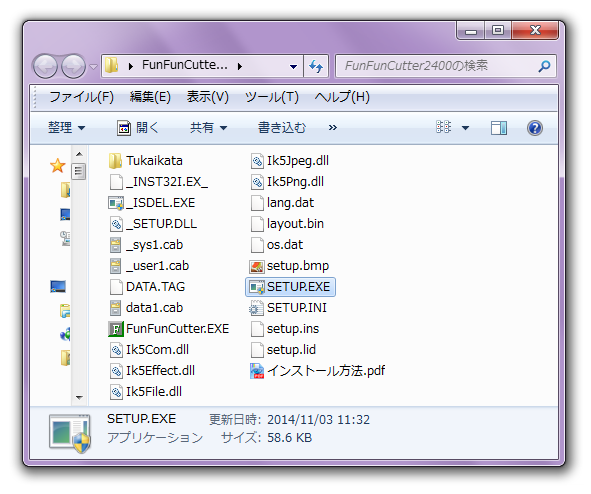Select the SETUP.EXE installer file
The image size is (591, 494).
tap(290, 287)
